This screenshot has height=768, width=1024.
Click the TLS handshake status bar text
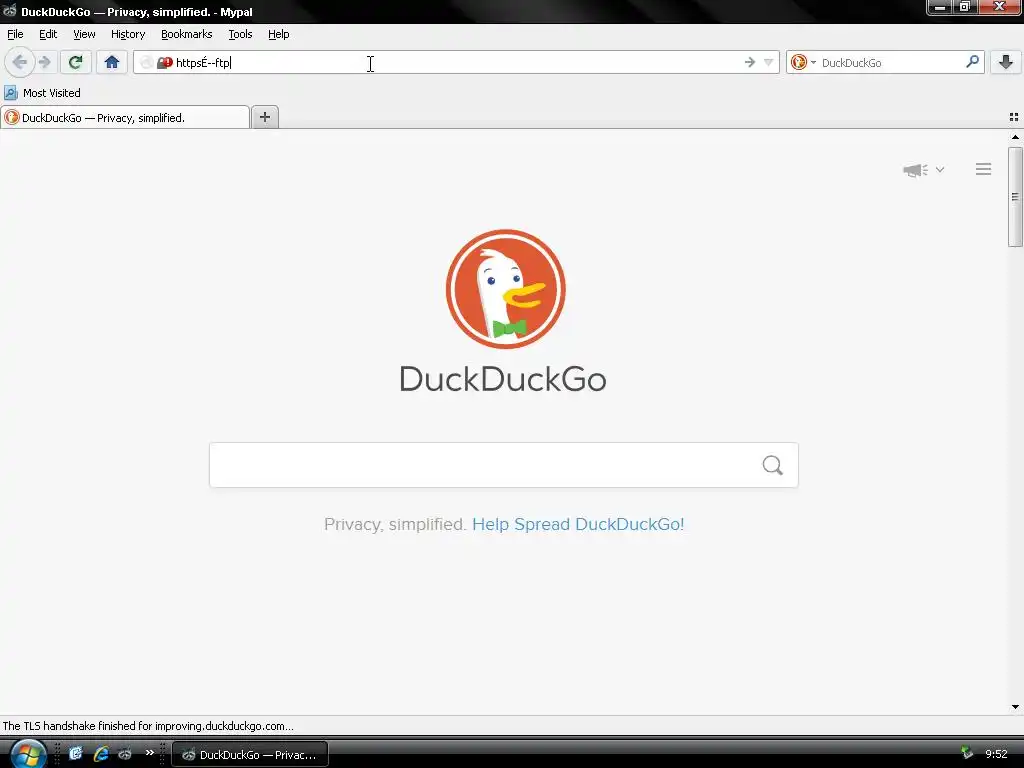[x=148, y=726]
